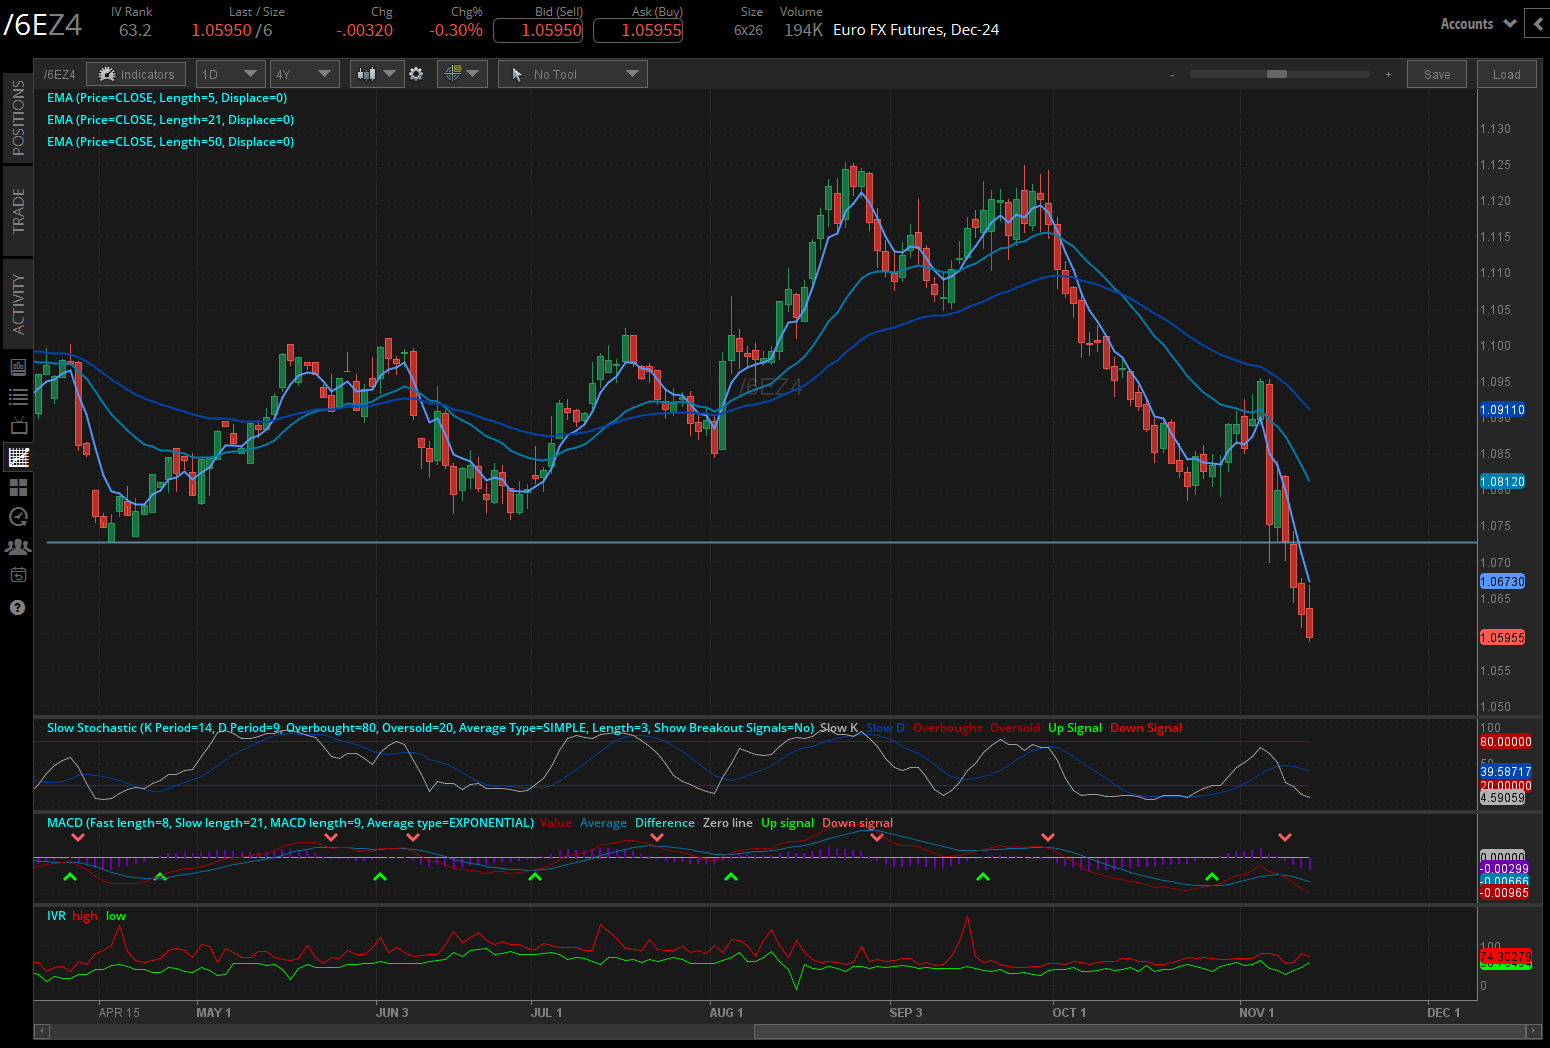Screen dimensions: 1550x1048
Task: Click the chart zoom slider handle
Action: coord(1276,74)
